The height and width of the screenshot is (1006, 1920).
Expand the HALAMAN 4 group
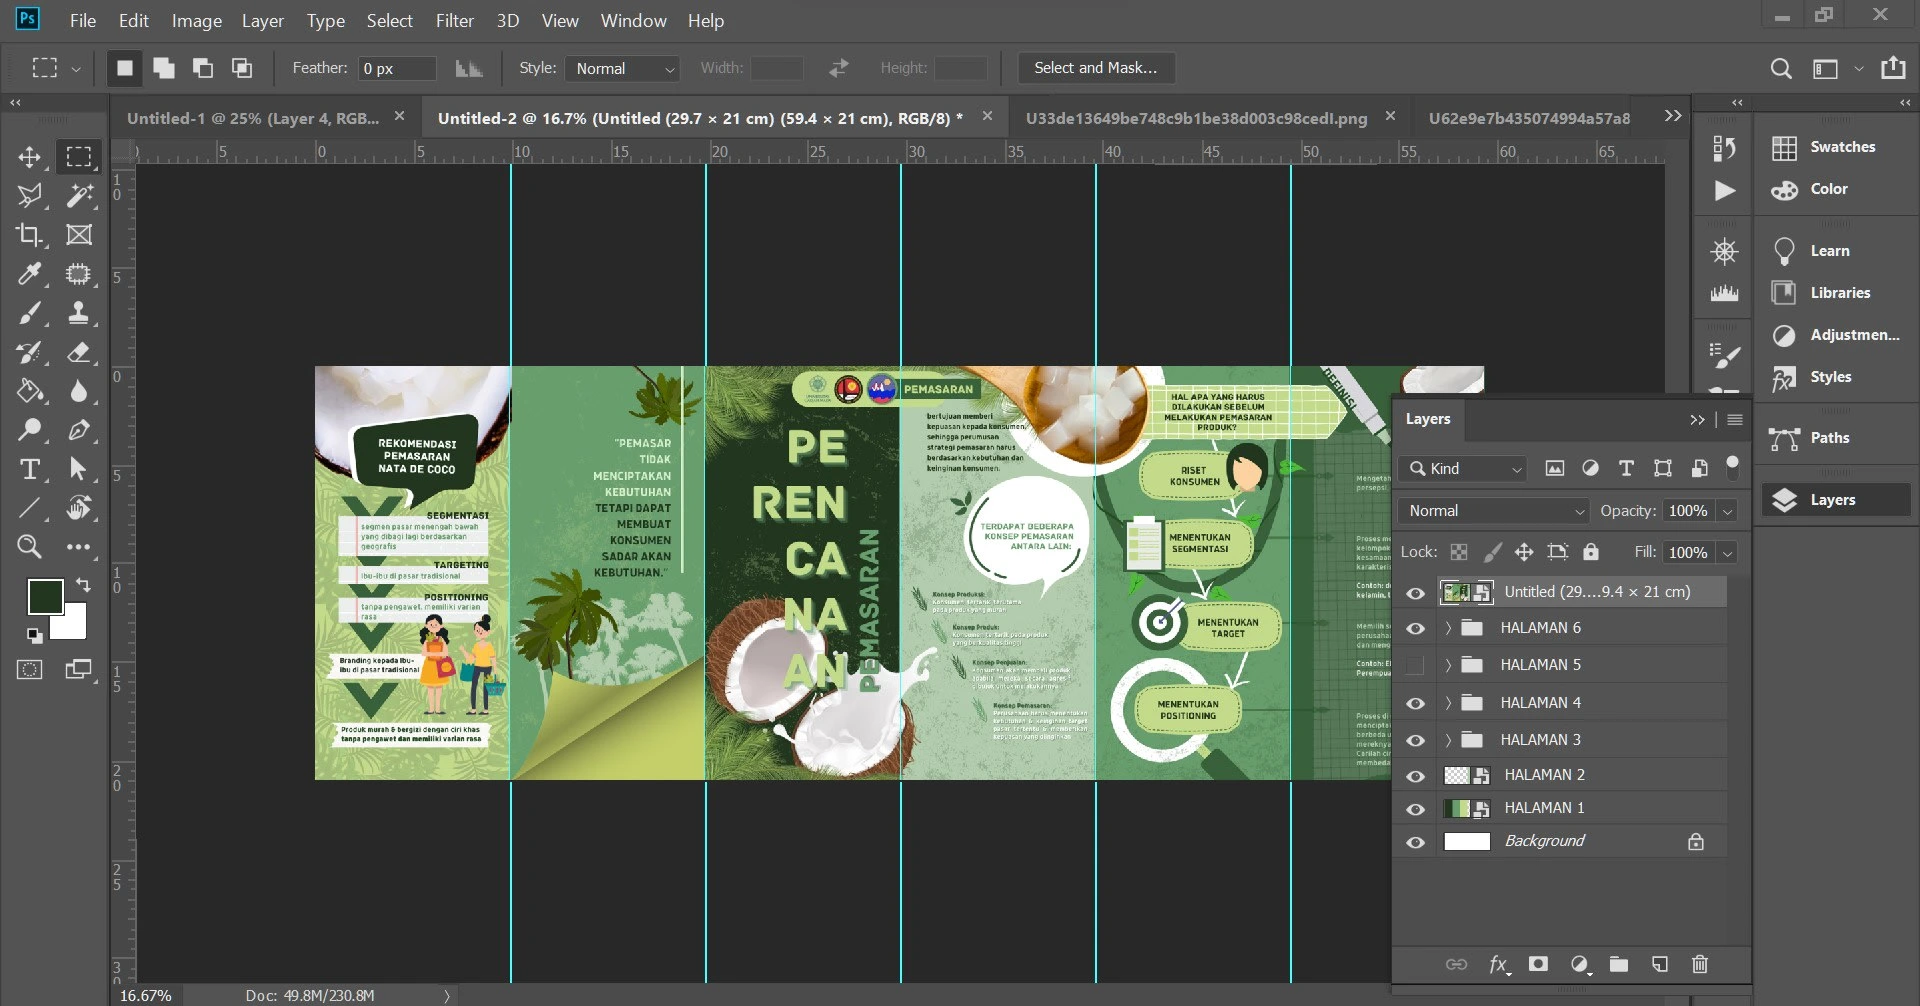click(x=1447, y=703)
